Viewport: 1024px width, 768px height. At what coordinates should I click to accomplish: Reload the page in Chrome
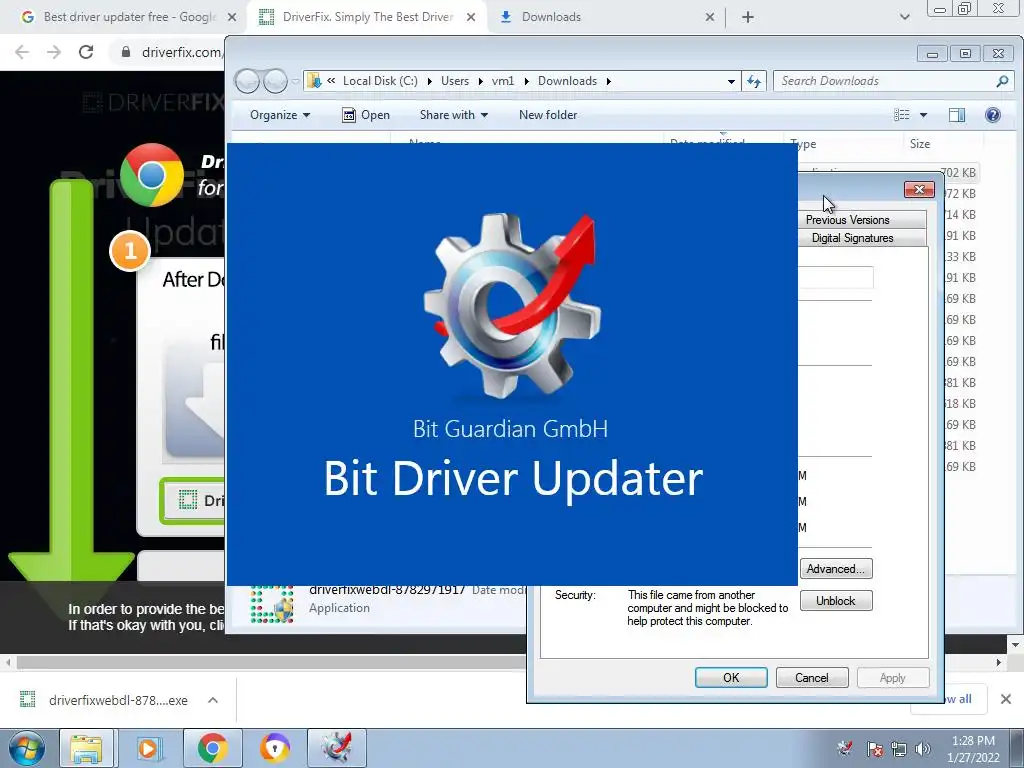coord(86,52)
